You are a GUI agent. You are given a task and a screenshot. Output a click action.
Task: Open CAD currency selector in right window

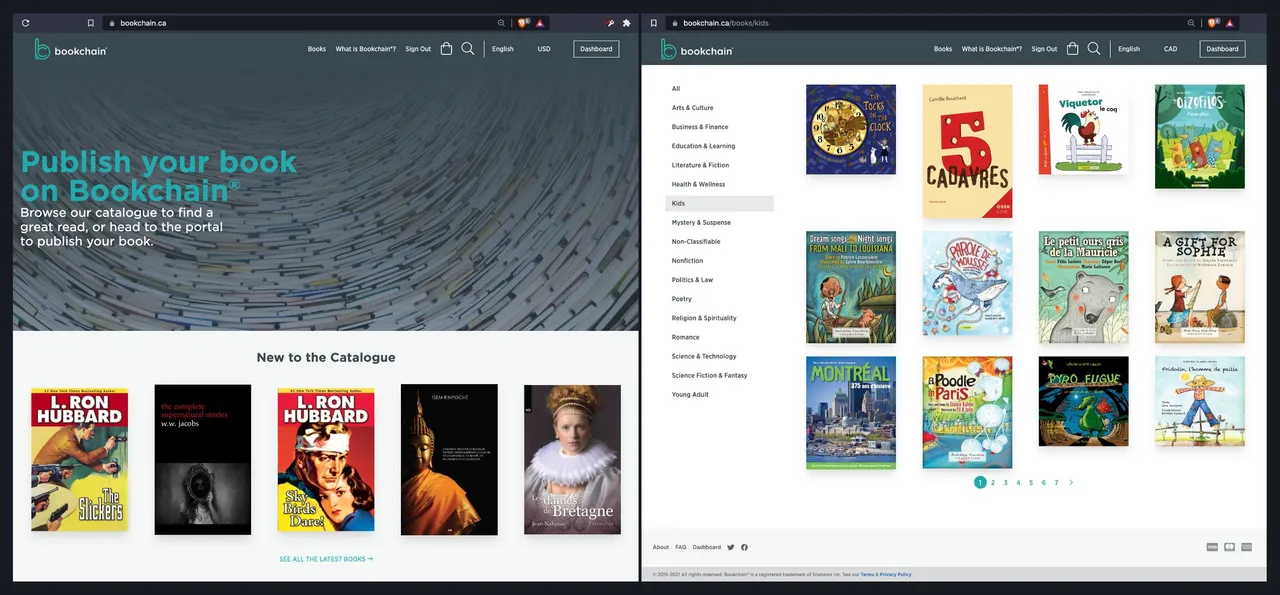click(1170, 49)
